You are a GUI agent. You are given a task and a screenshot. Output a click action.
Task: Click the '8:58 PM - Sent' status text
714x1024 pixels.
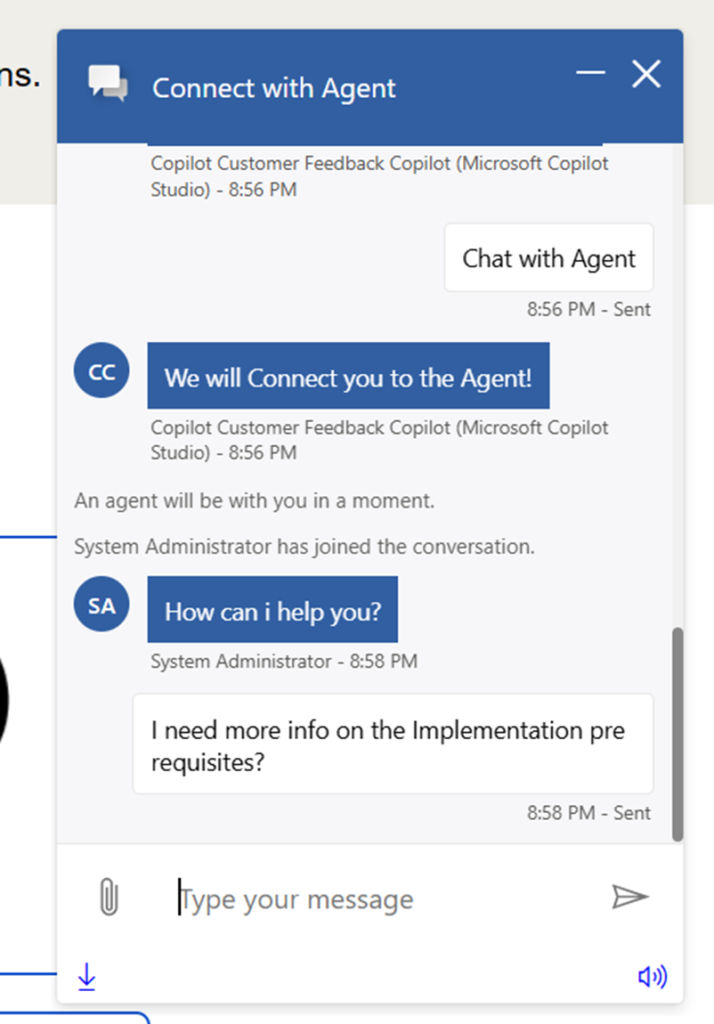click(x=589, y=813)
